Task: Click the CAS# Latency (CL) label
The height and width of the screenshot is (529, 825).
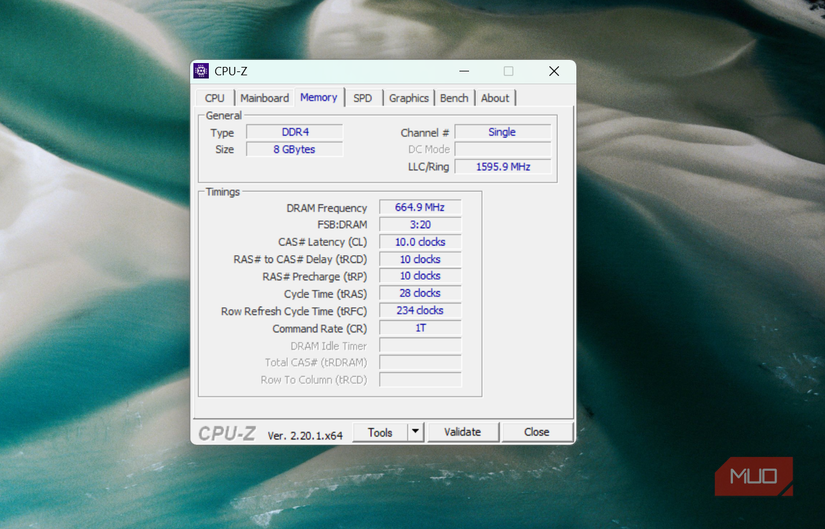Action: point(323,242)
